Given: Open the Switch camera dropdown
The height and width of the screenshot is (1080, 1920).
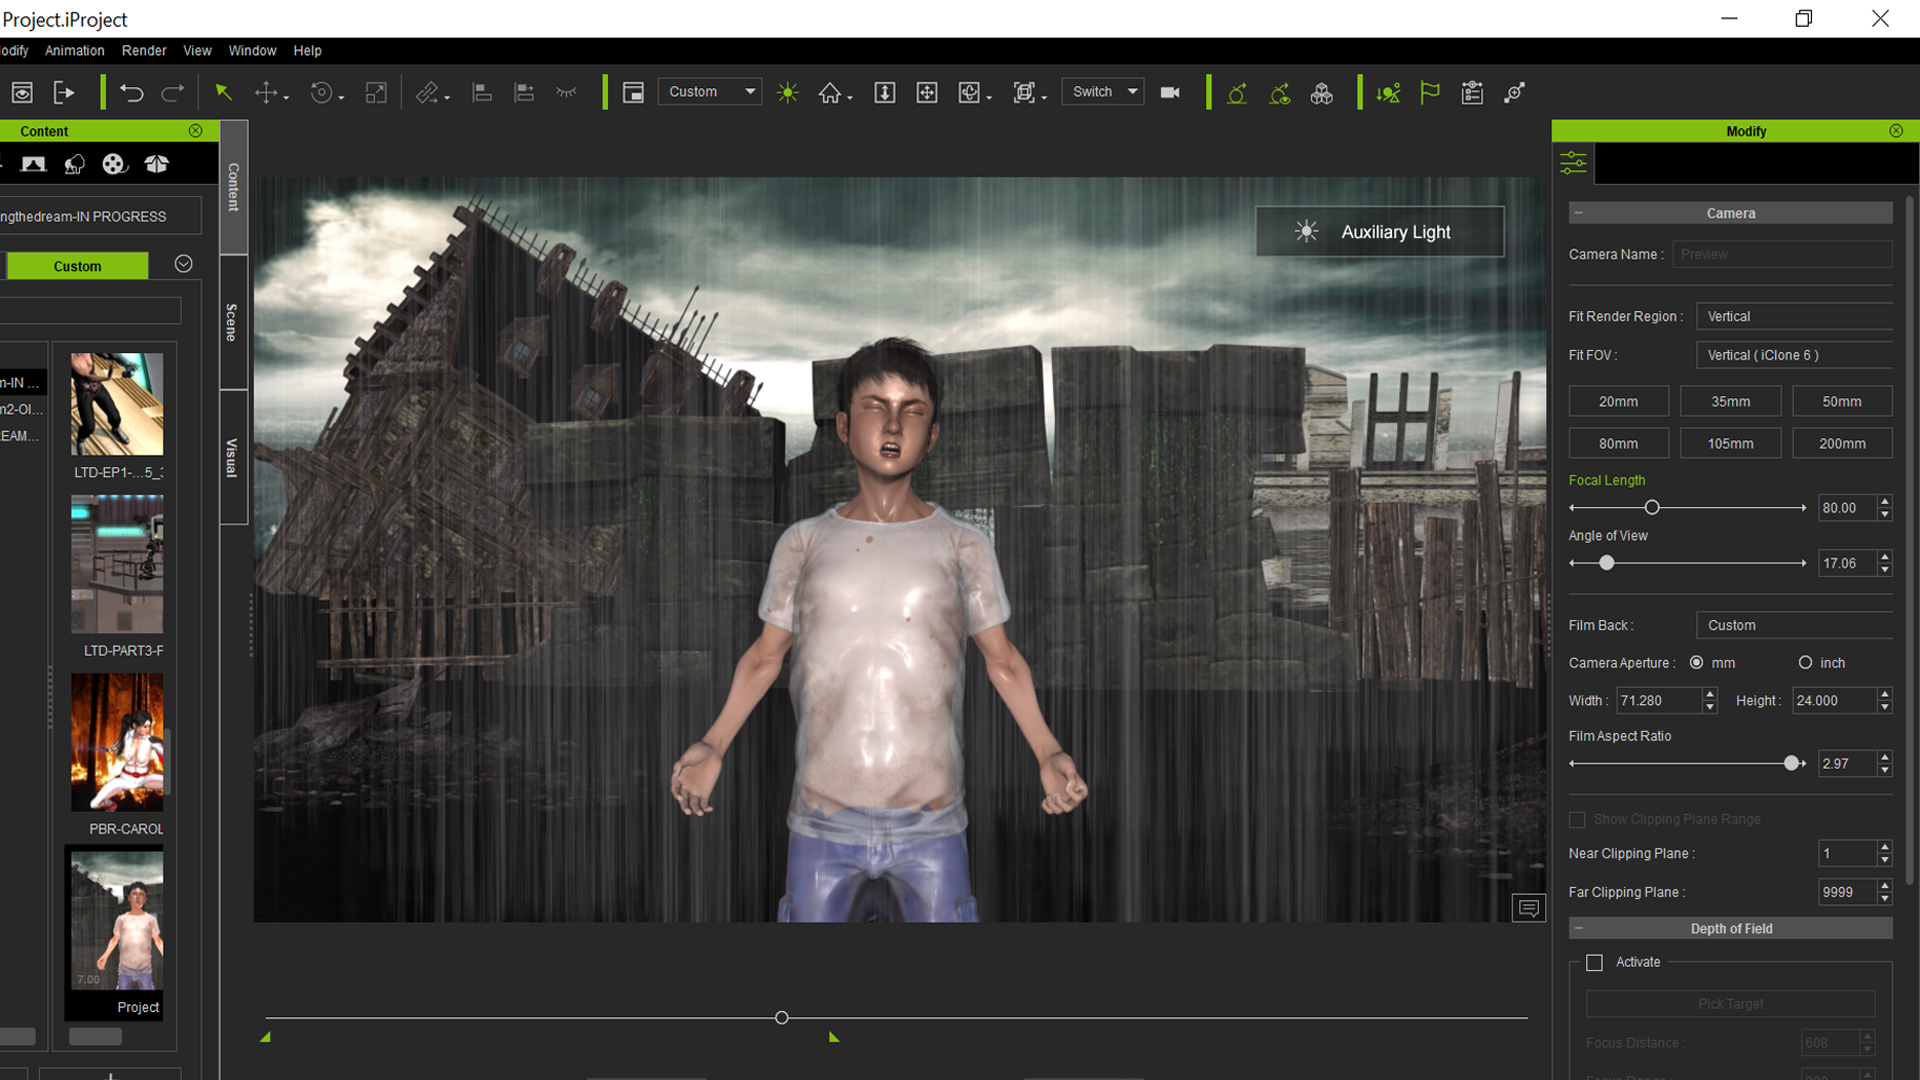Looking at the screenshot, I should [1103, 92].
